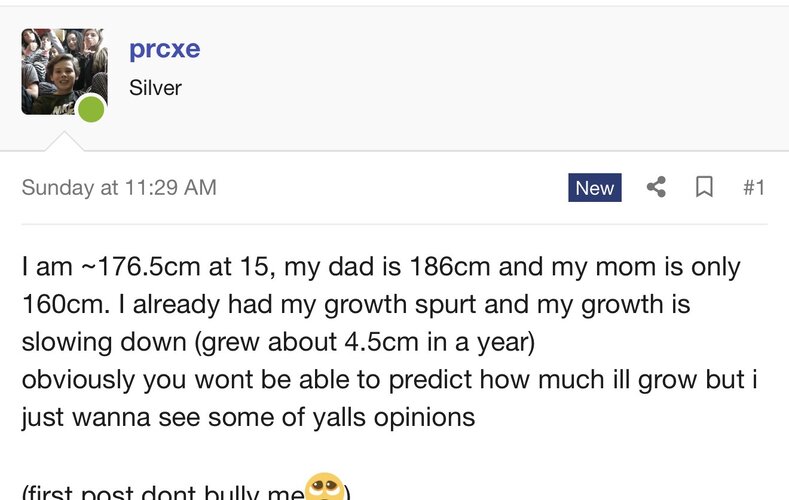Click the '186cm' height value in the post

click(x=449, y=267)
